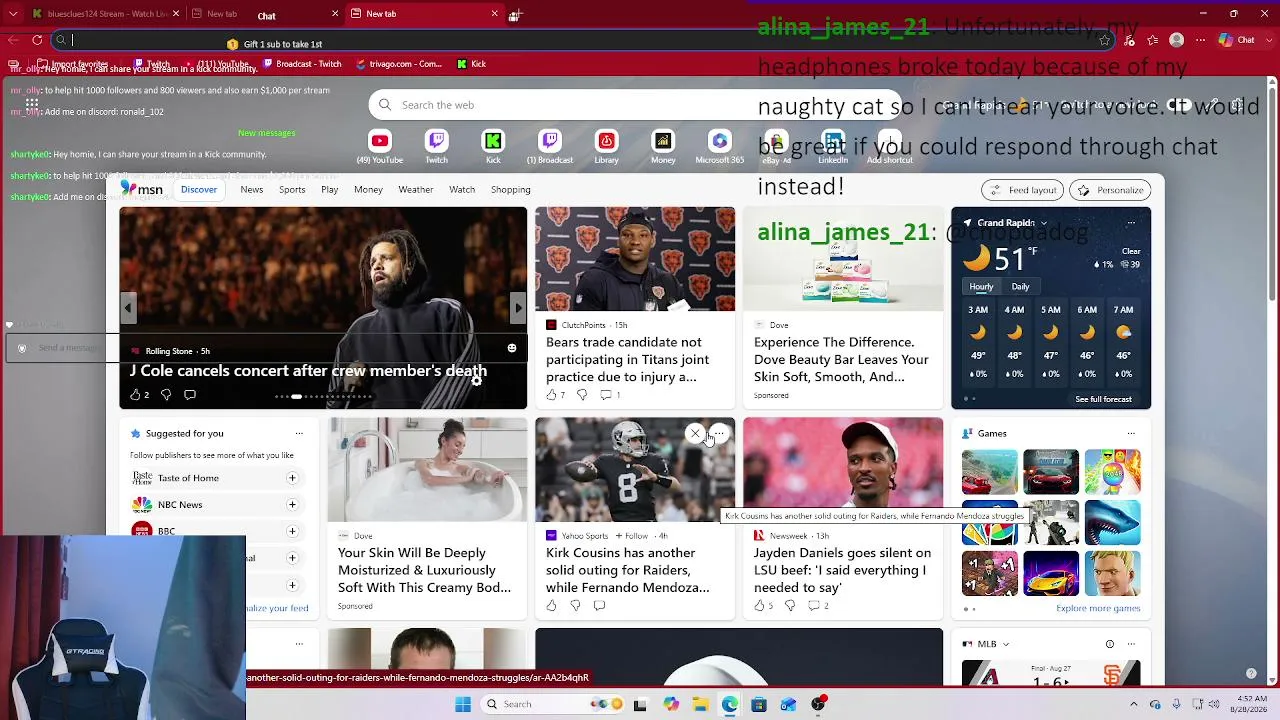
Task: Like the Jayden Daniels article
Action: point(759,605)
